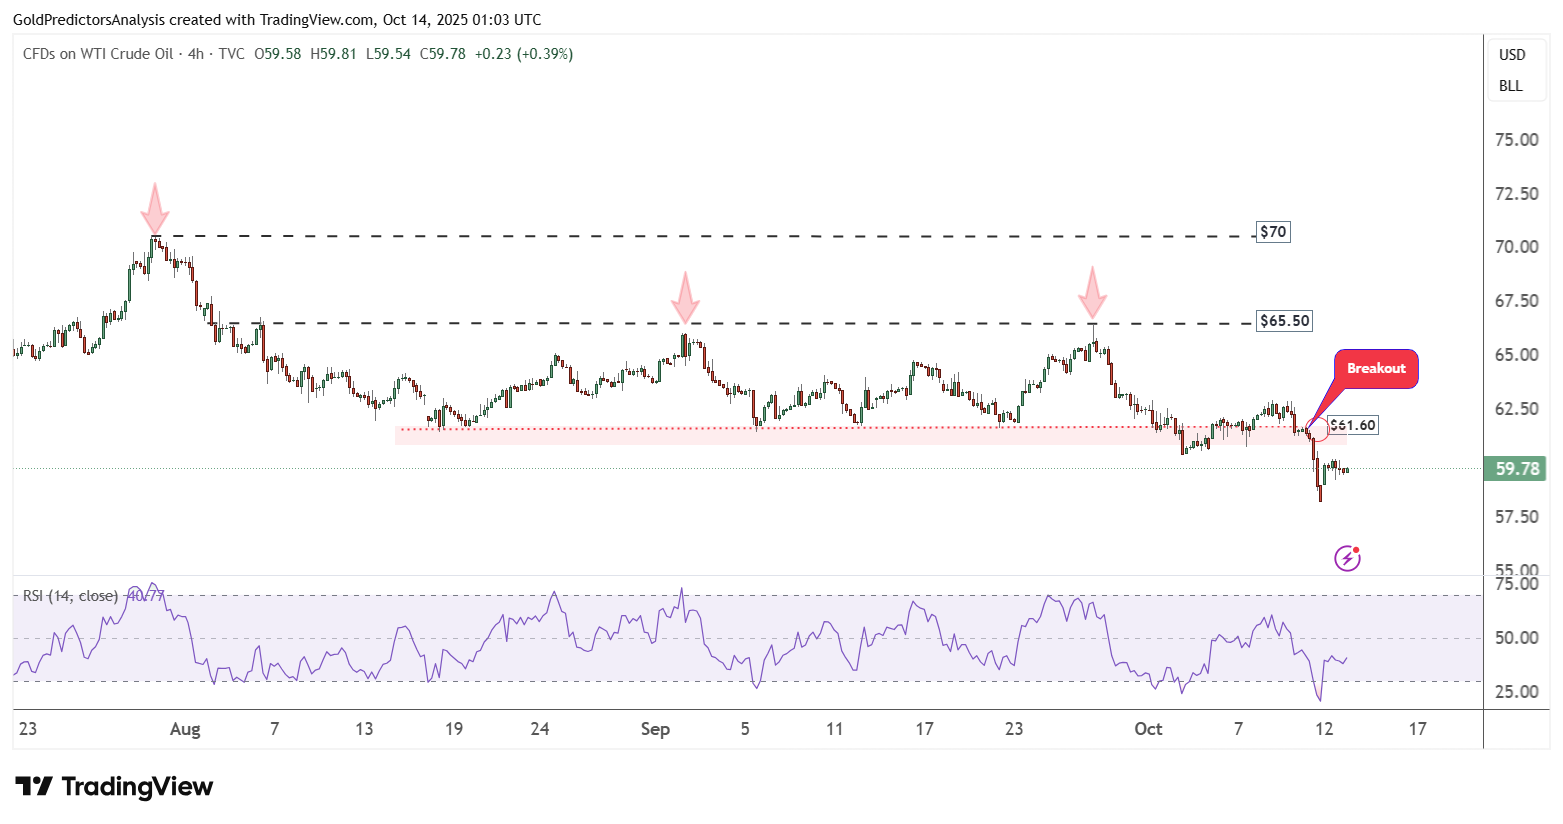Open the BLL unit selector
The image size is (1563, 824).
(1510, 86)
